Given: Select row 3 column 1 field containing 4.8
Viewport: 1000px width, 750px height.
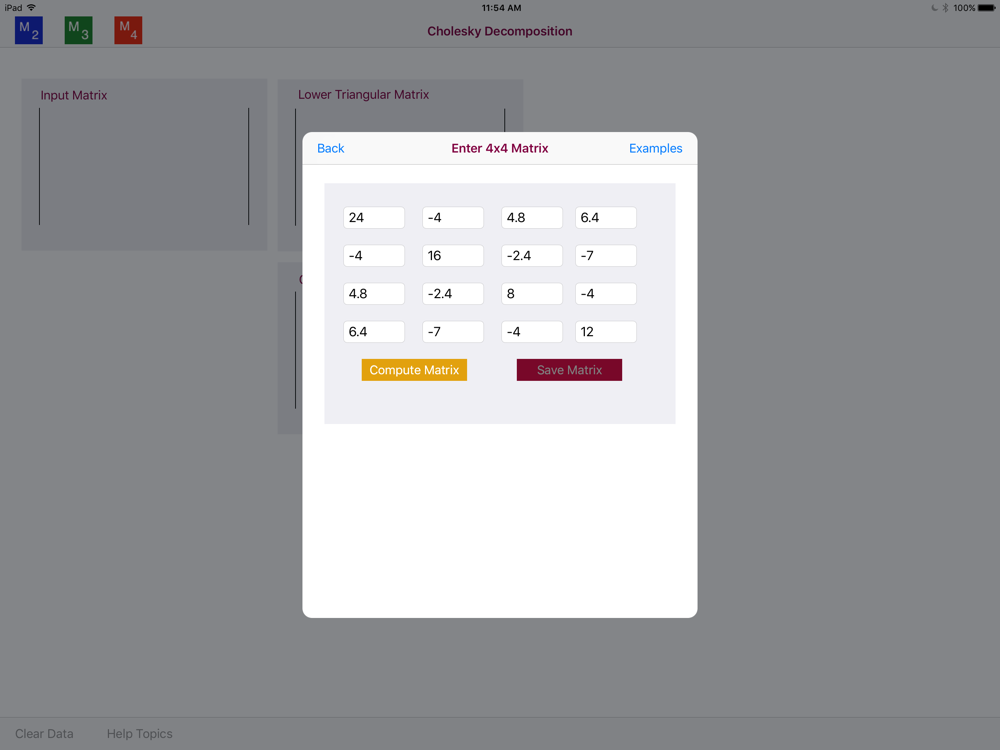Looking at the screenshot, I should pyautogui.click(x=374, y=293).
